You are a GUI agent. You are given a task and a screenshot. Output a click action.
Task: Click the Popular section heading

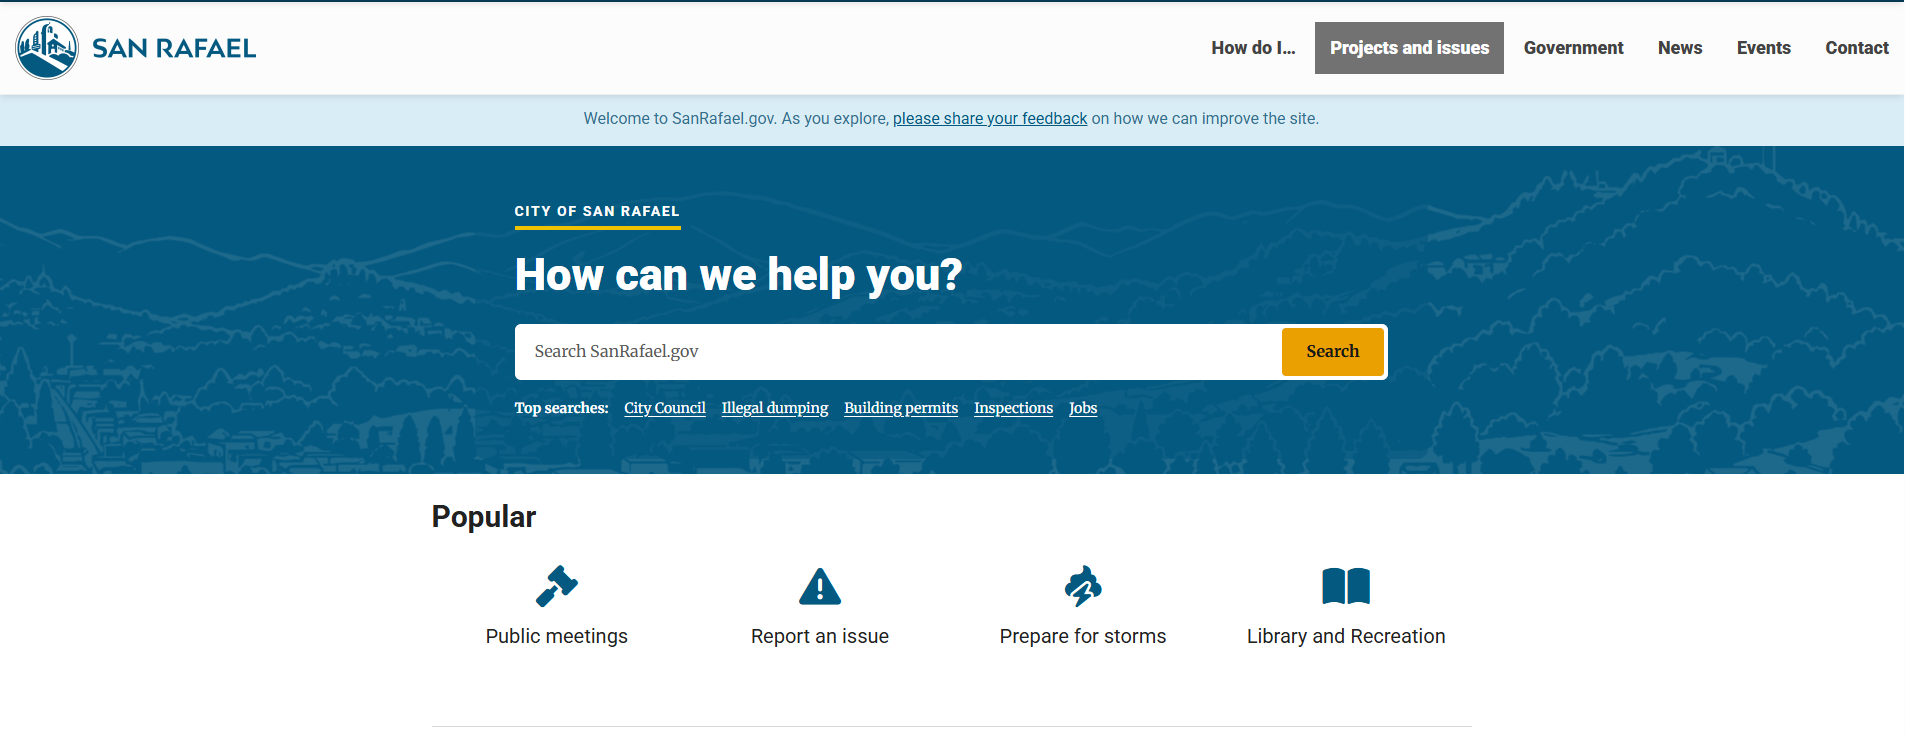click(484, 517)
